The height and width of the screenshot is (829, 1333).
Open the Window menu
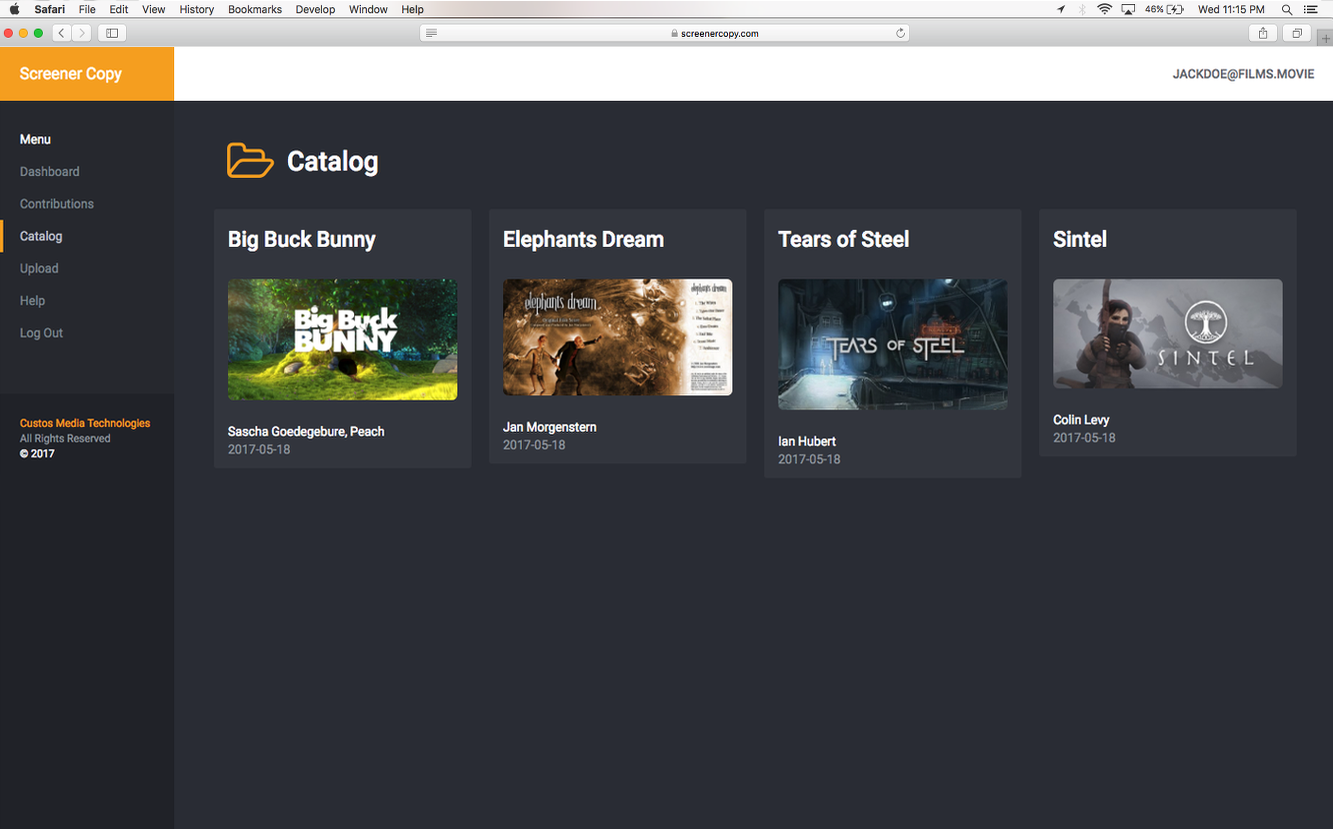368,9
